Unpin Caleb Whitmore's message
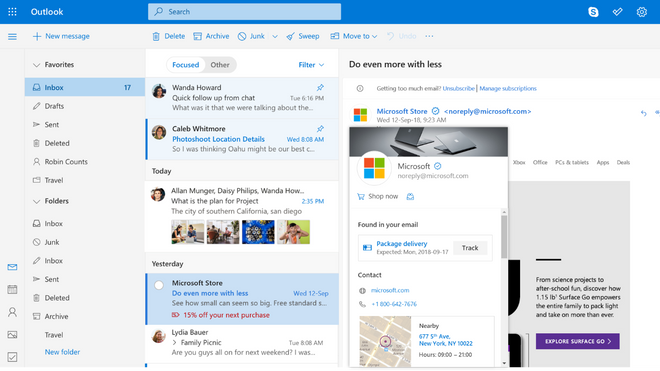Image resolution: width=660 pixels, height=371 pixels. [320, 129]
